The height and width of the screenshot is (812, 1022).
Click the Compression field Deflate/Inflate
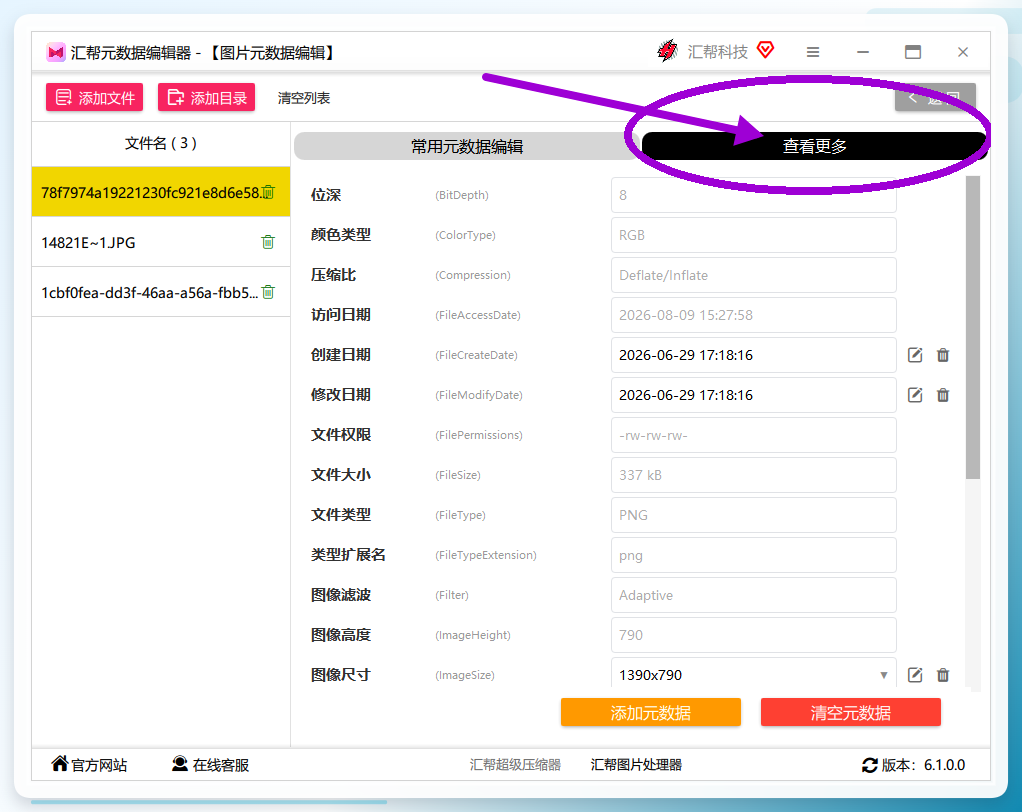[753, 275]
